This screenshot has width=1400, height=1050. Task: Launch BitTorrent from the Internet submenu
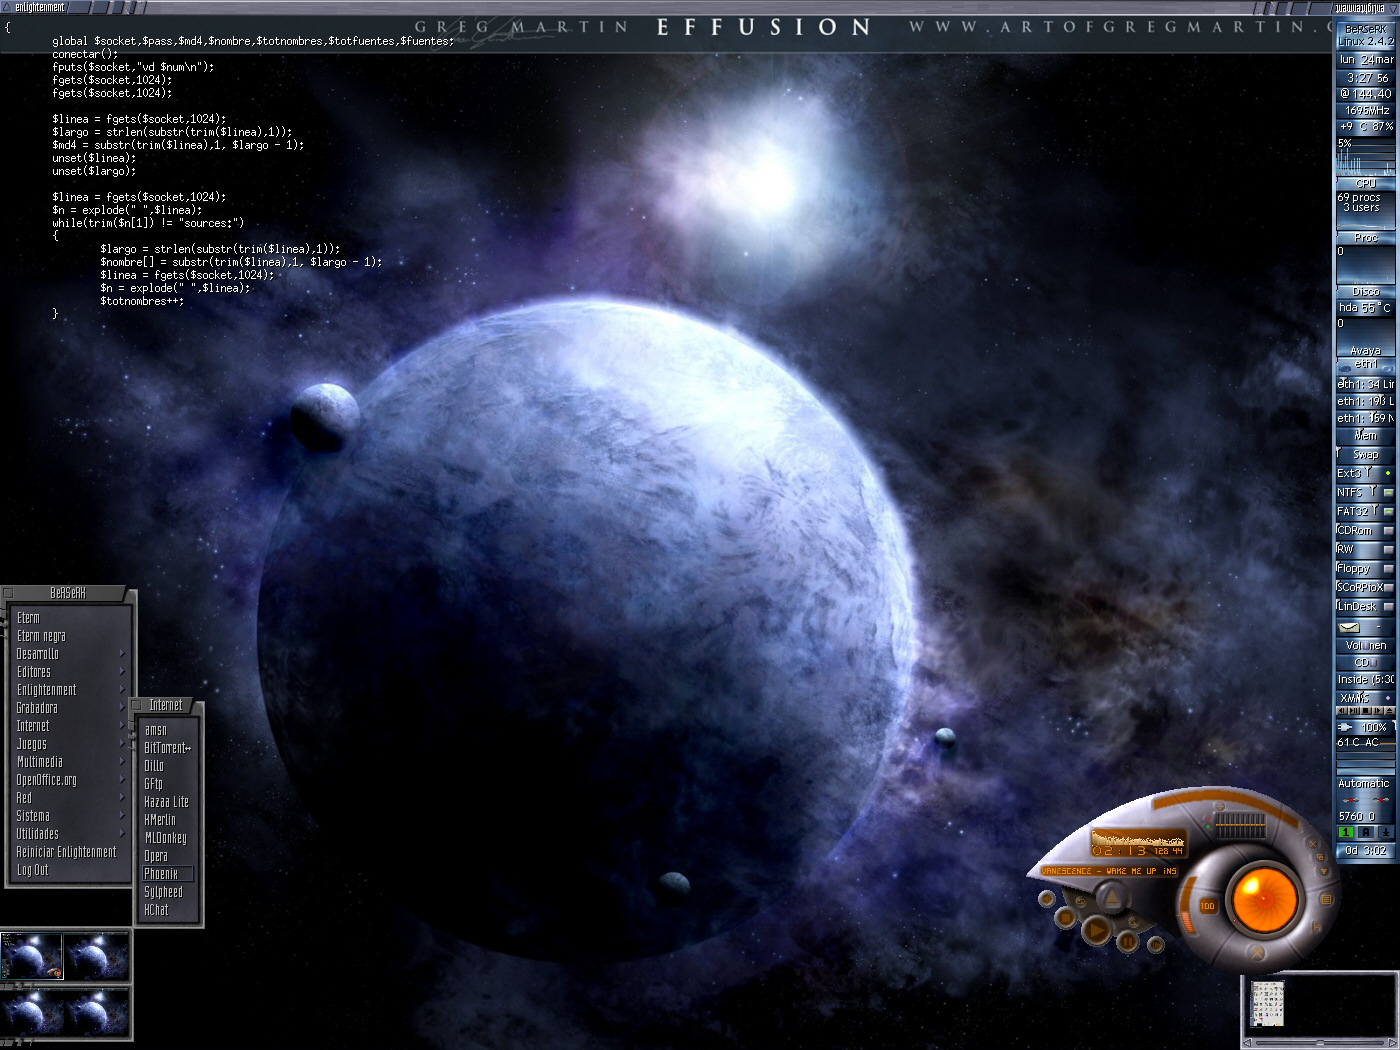click(168, 748)
